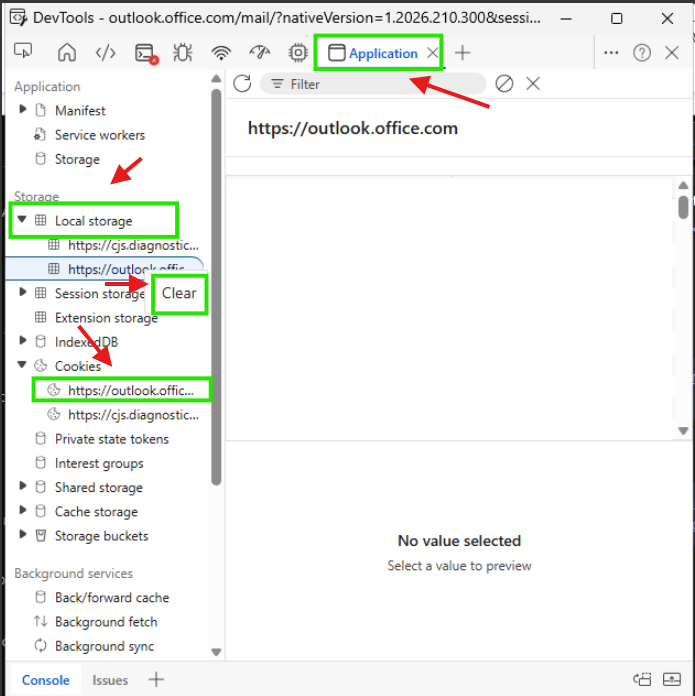Toggle drawer dock position icon
Screen dimensions: 695x696
[x=642, y=679]
